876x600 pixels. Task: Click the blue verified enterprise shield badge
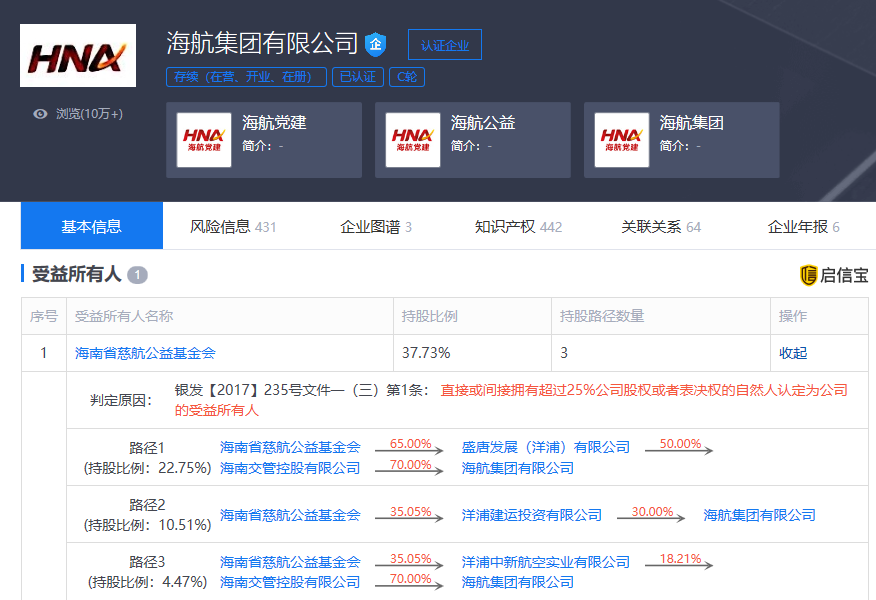coord(375,44)
